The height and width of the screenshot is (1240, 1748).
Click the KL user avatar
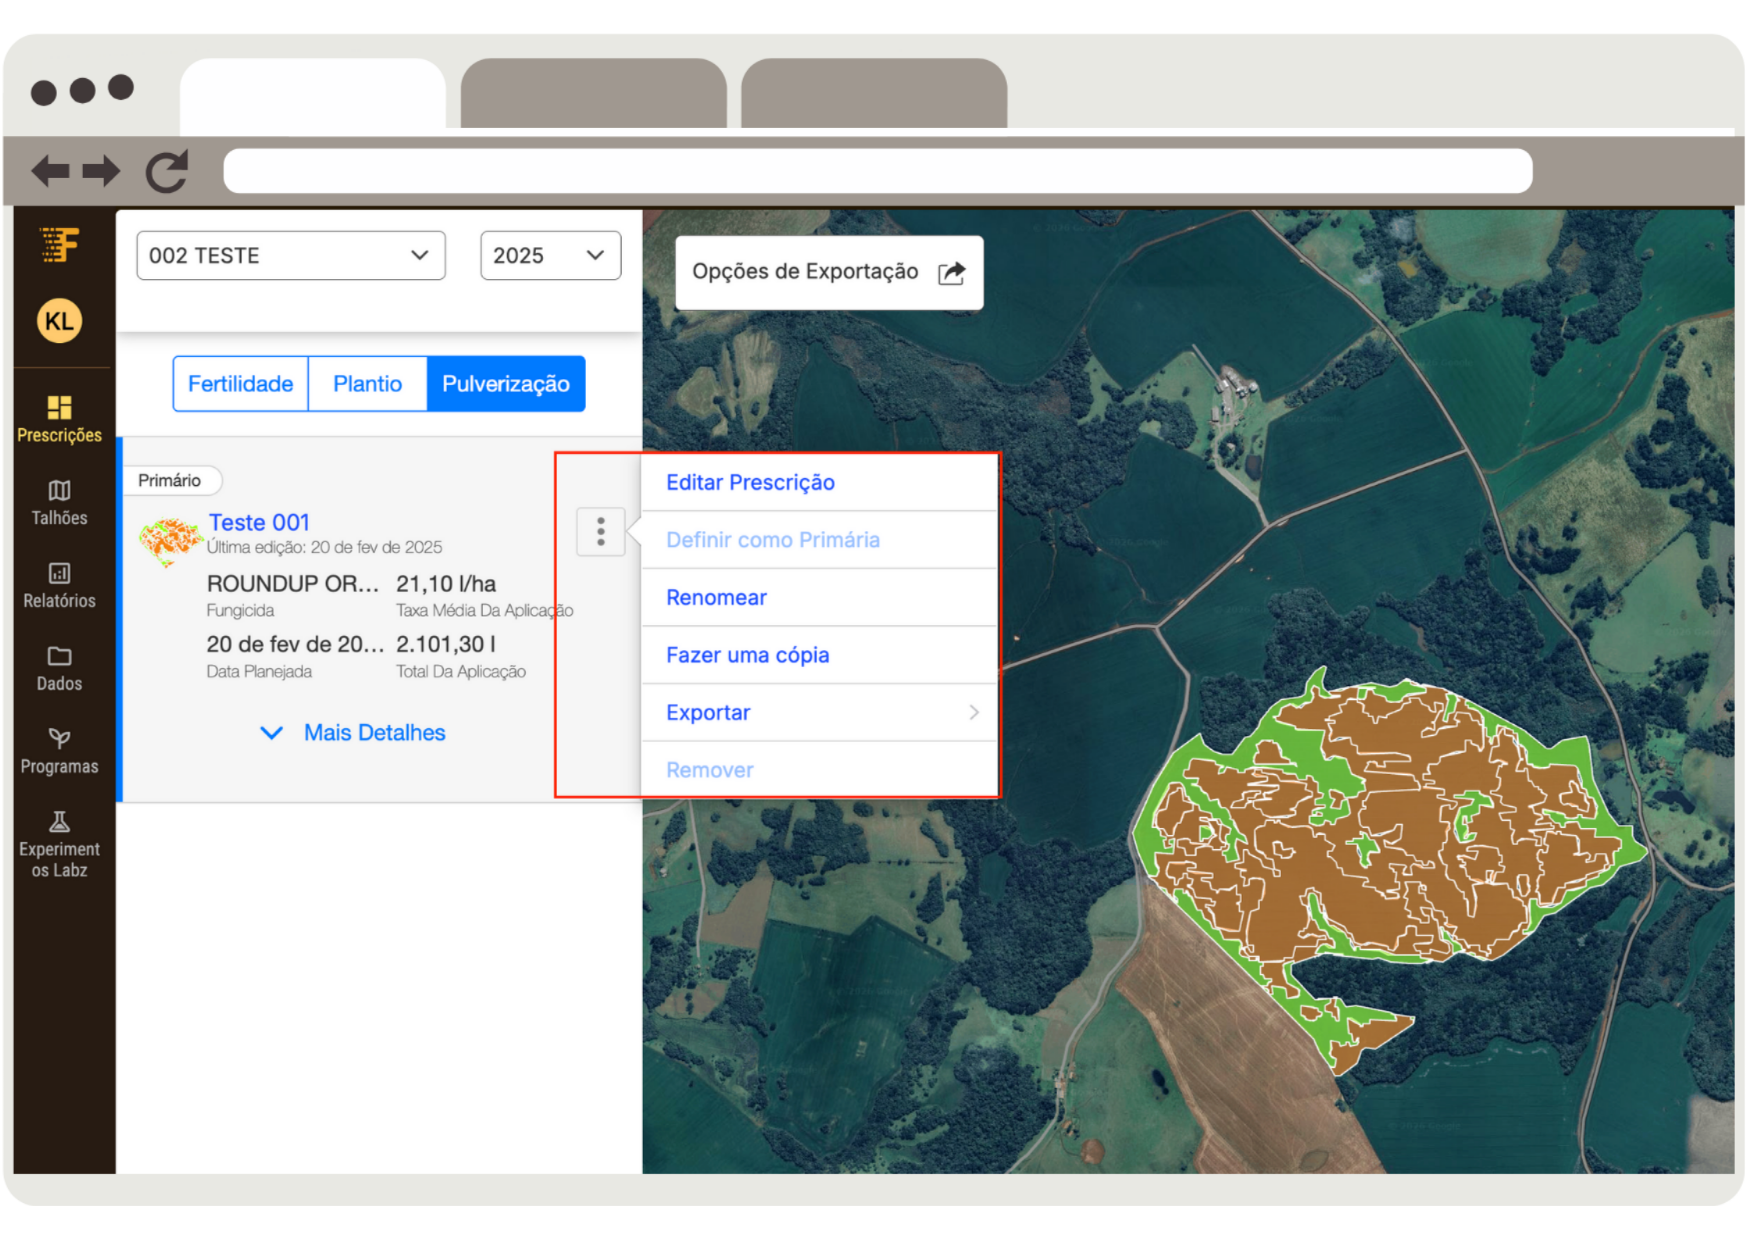pos(59,321)
